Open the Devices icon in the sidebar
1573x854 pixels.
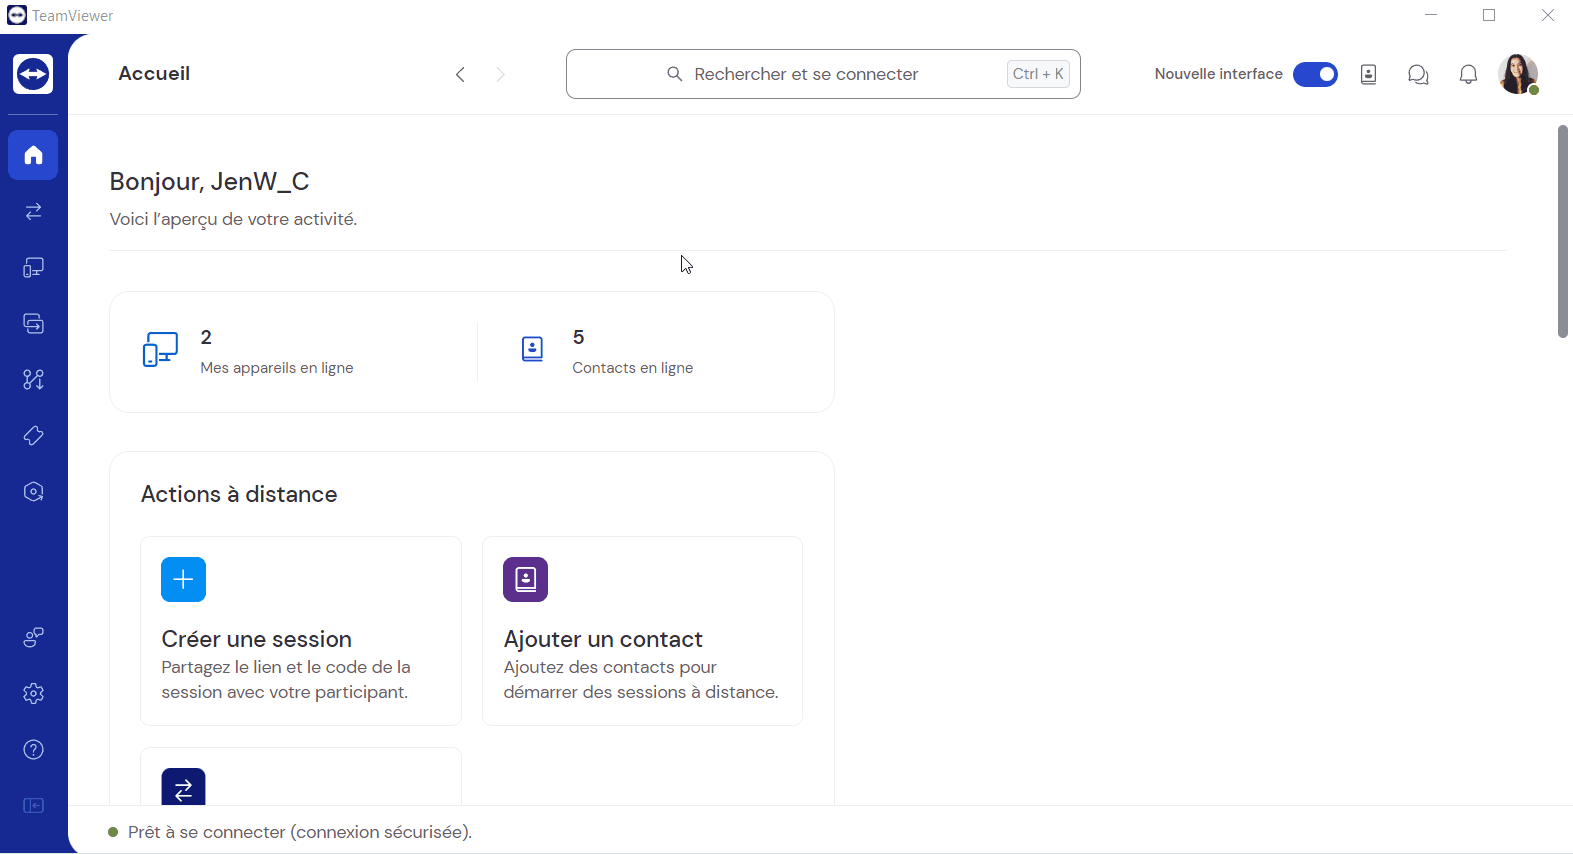pos(33,267)
